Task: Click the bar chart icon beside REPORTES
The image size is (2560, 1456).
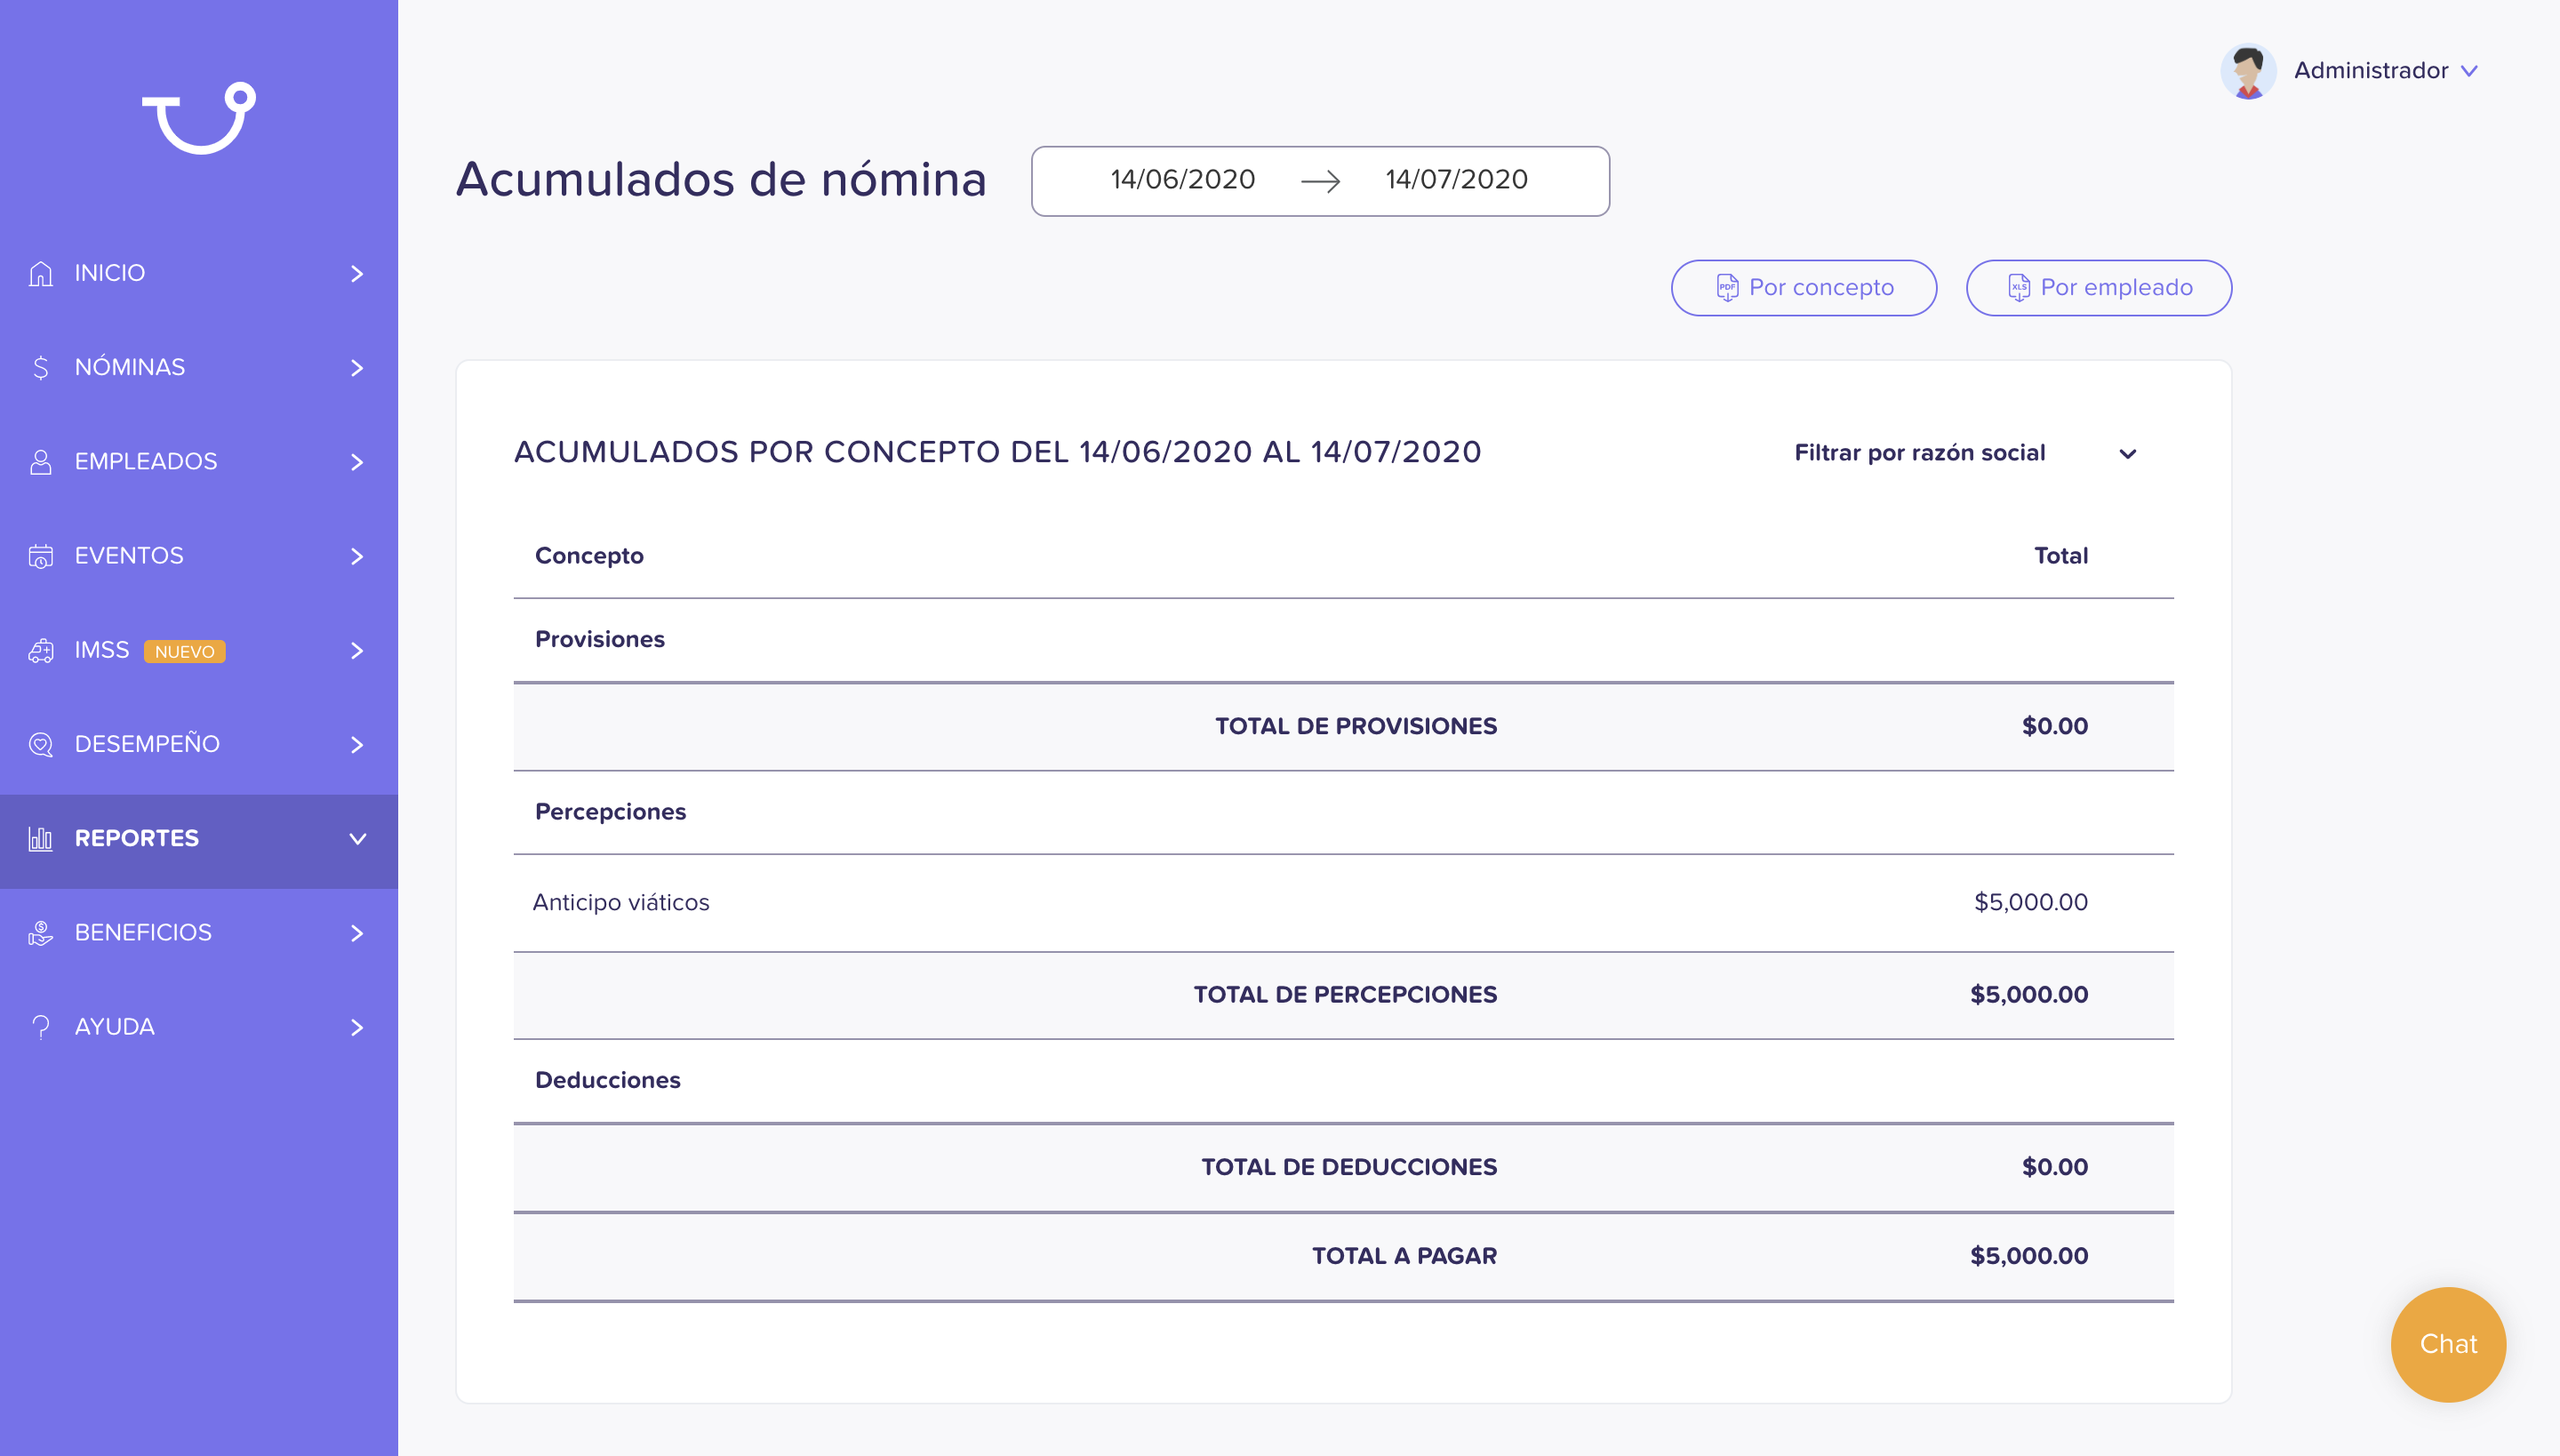Action: [x=41, y=838]
